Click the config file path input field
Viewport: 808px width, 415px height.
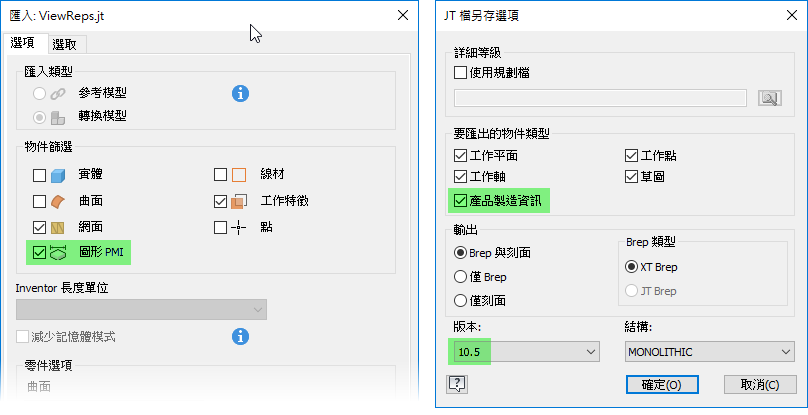tap(600, 97)
